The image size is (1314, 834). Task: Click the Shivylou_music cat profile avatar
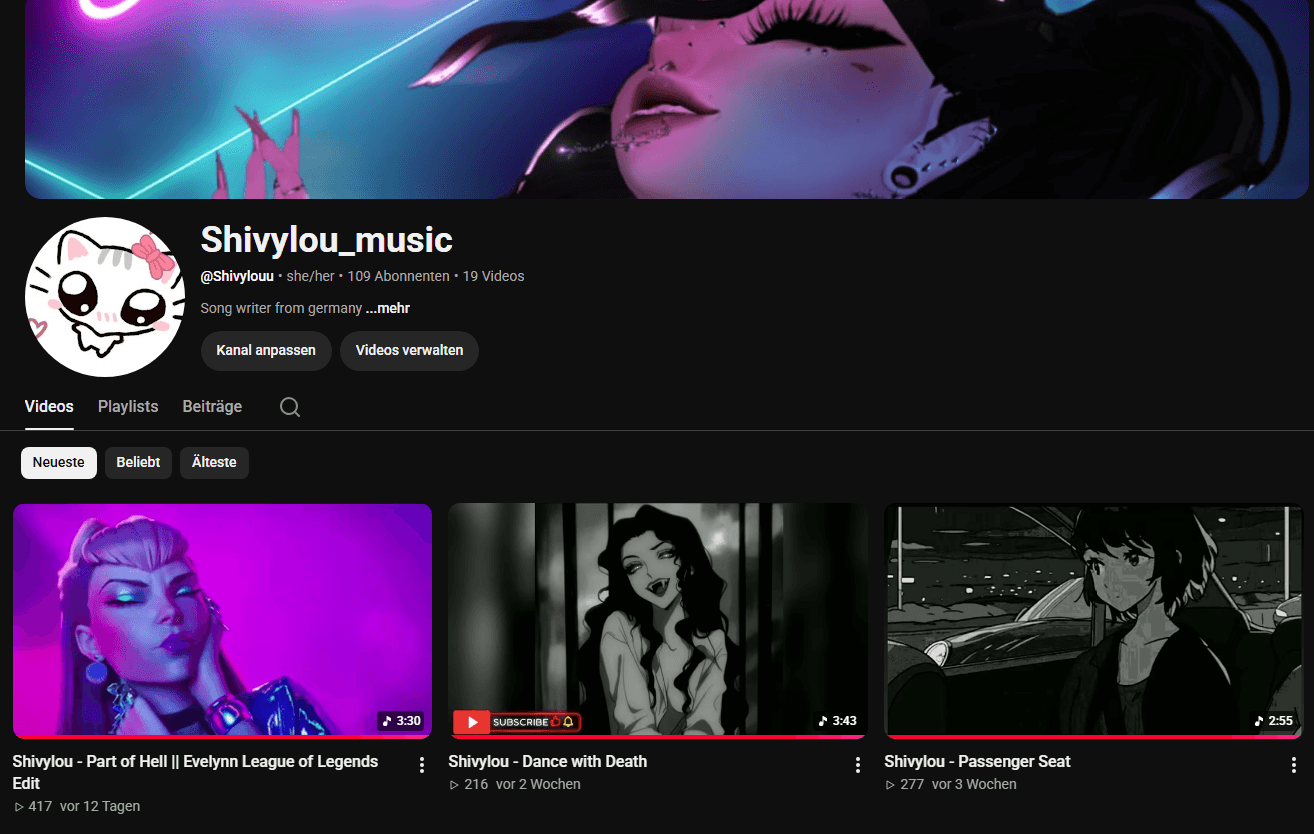click(105, 297)
